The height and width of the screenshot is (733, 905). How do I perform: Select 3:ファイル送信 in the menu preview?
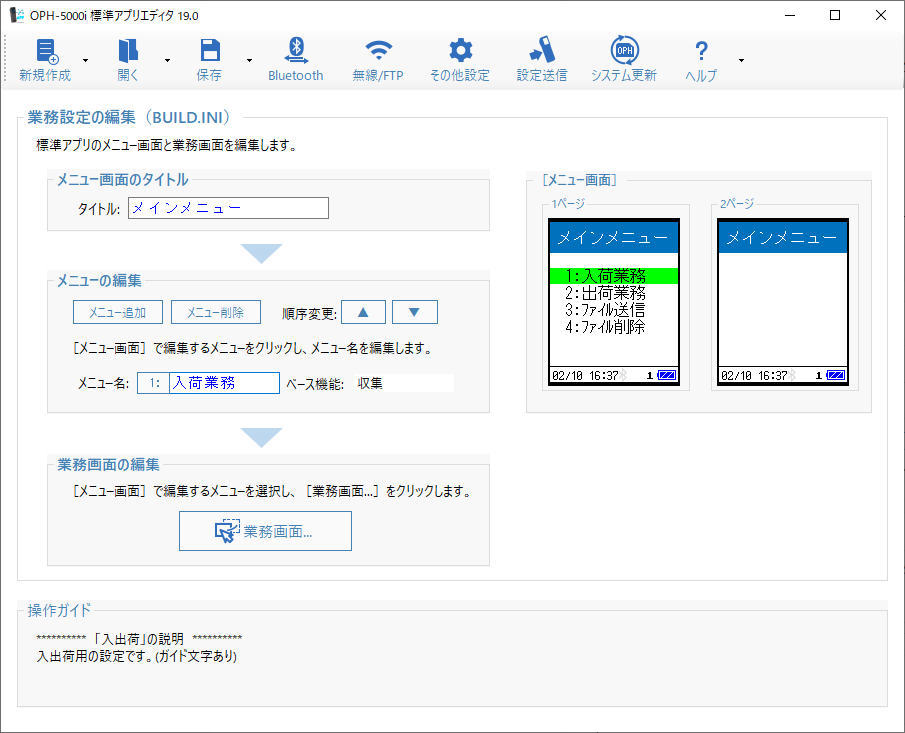[604, 310]
